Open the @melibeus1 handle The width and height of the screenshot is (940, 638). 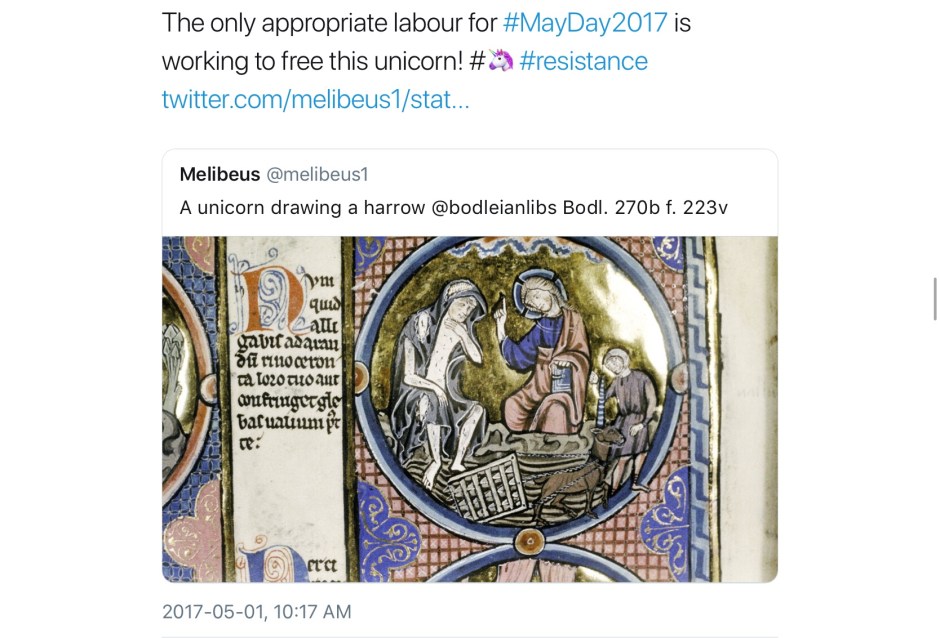[317, 174]
